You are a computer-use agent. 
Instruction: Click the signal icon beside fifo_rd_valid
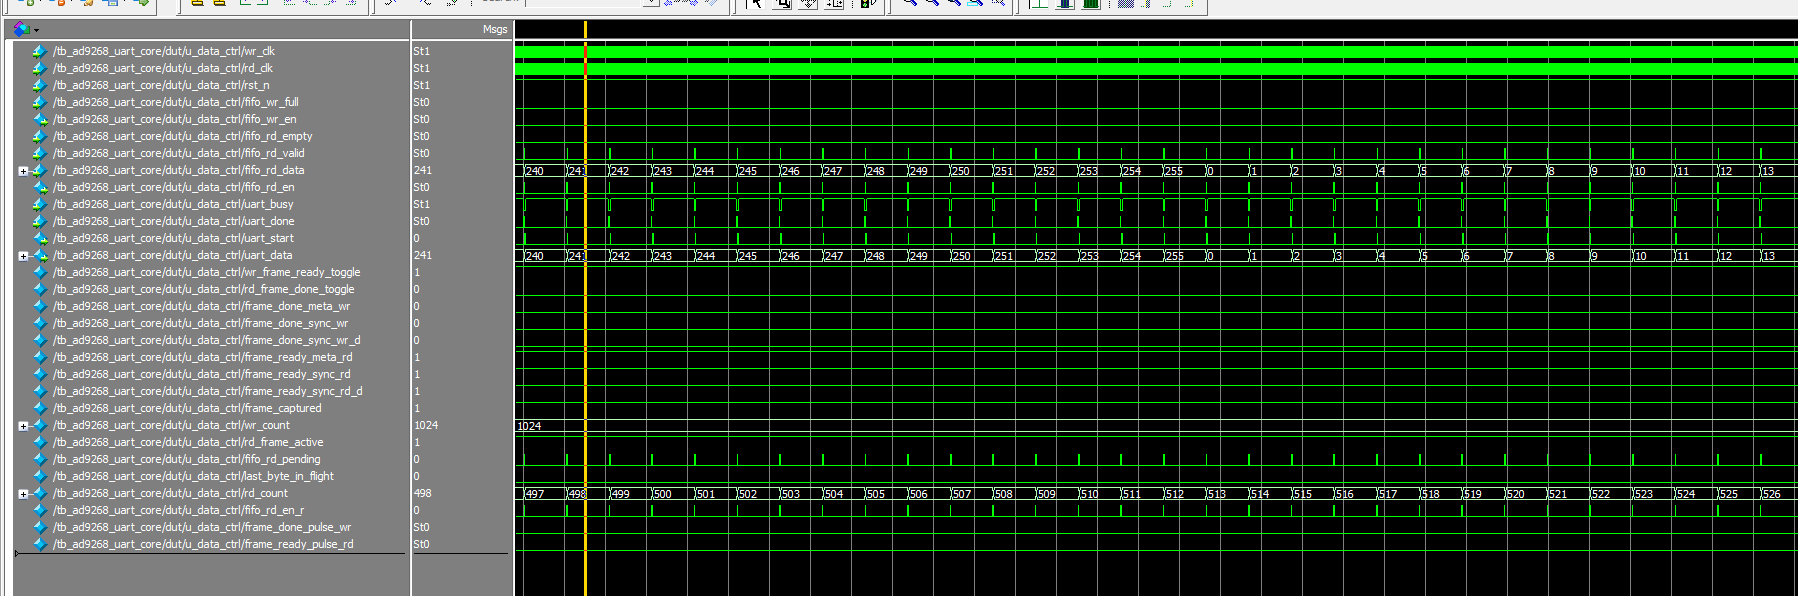(39, 153)
